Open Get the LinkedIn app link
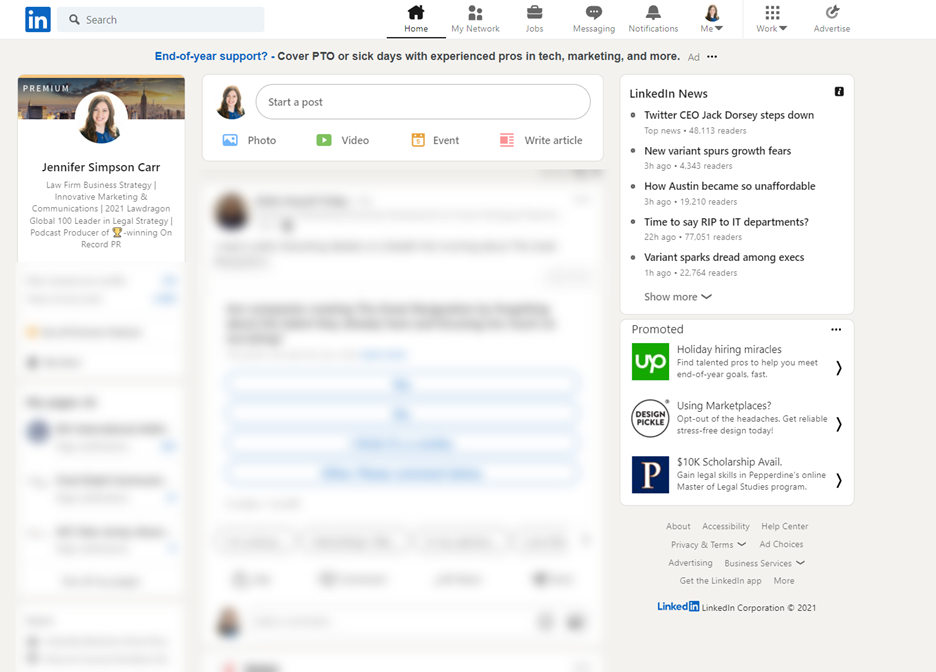 [721, 581]
